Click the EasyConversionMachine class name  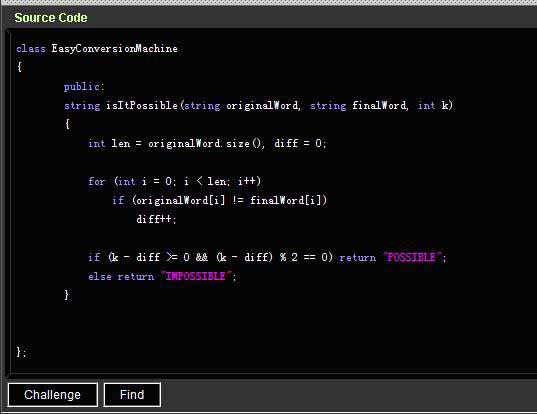(114, 49)
